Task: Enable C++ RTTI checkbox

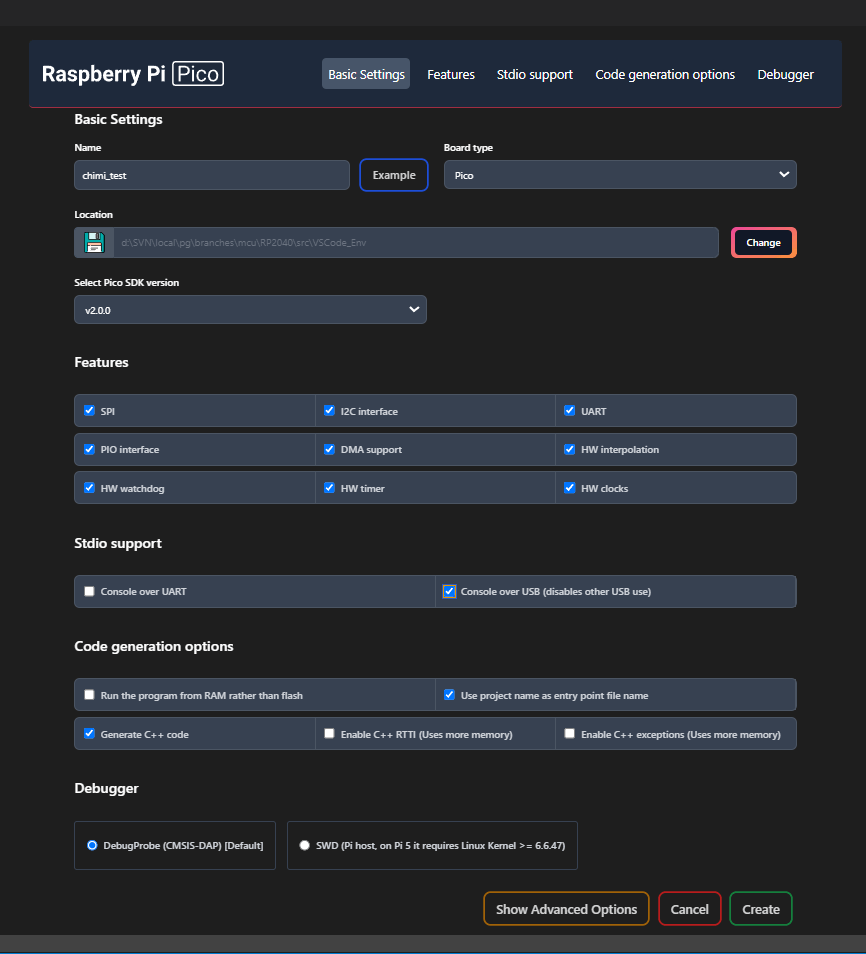Action: click(x=329, y=733)
